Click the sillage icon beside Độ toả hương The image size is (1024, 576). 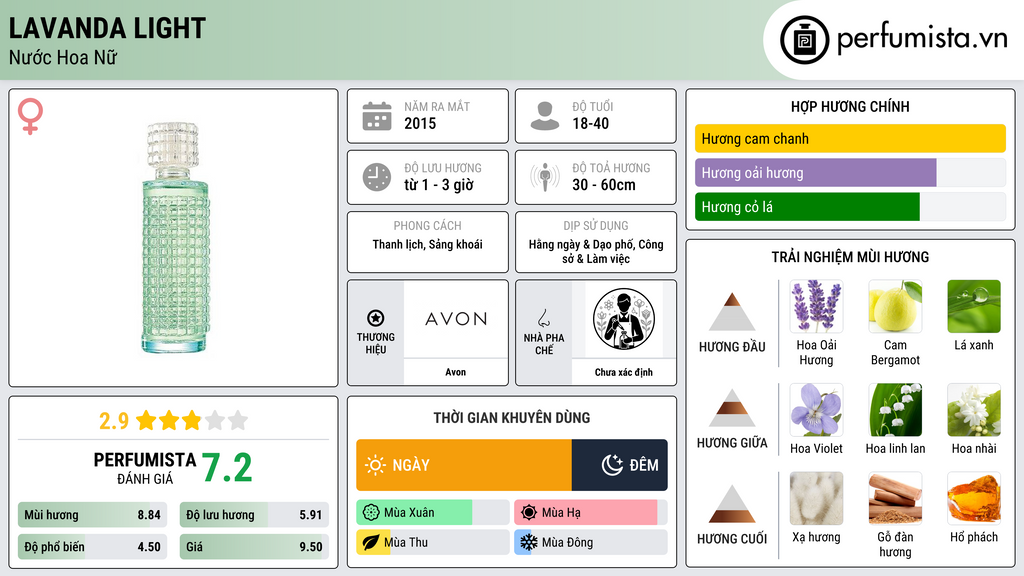[545, 177]
